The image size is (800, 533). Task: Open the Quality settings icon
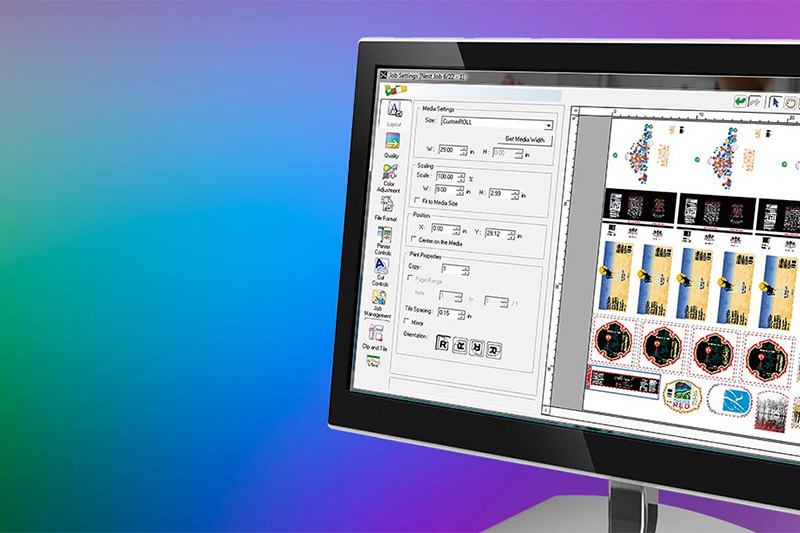pos(392,142)
